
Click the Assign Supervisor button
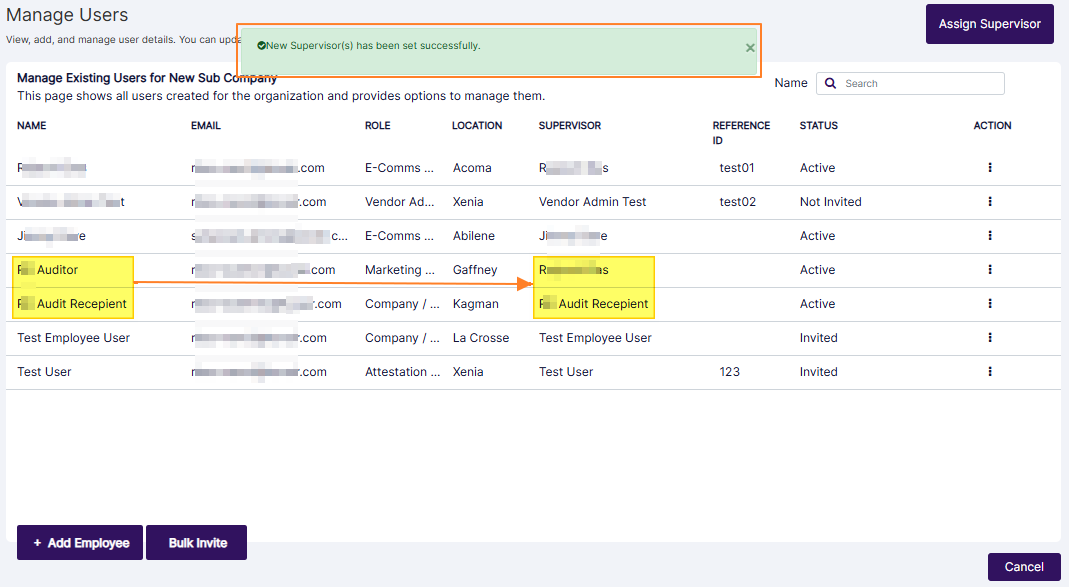click(989, 23)
